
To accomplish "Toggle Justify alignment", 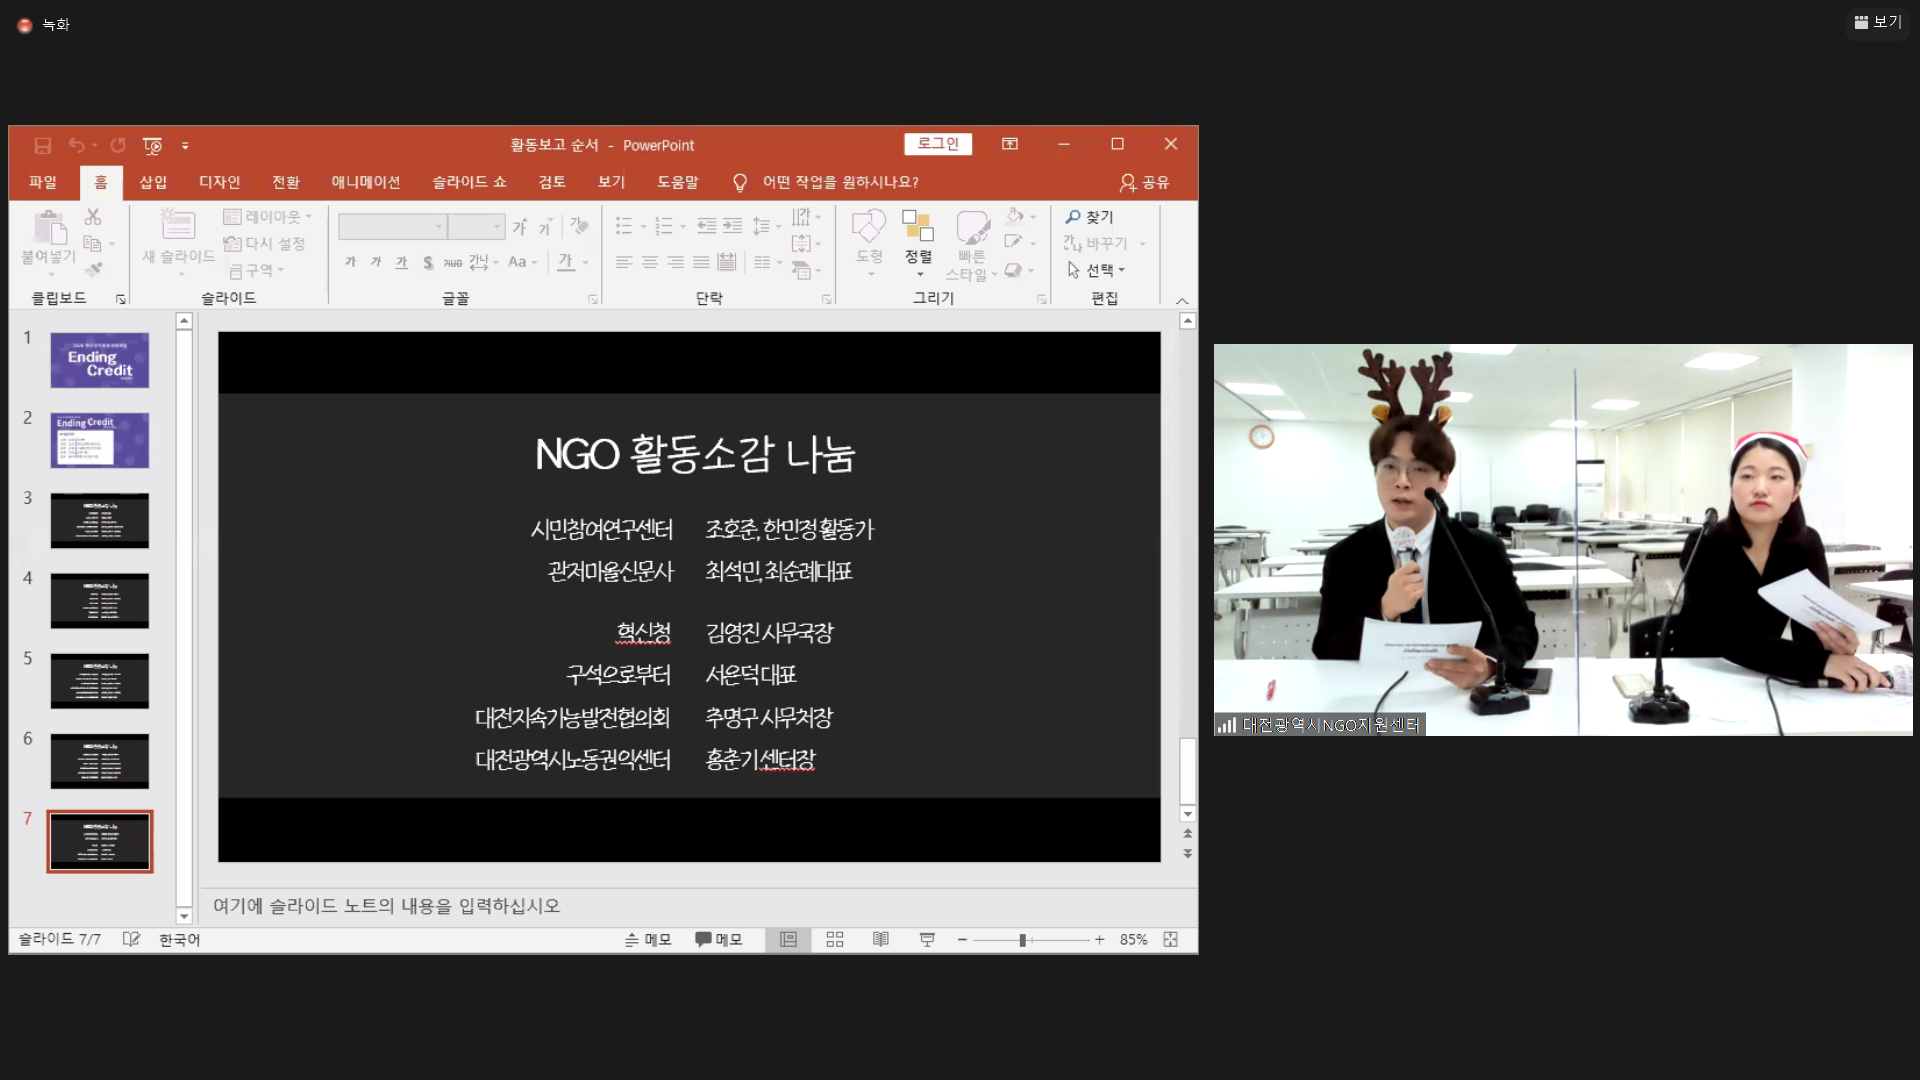I will coord(701,262).
